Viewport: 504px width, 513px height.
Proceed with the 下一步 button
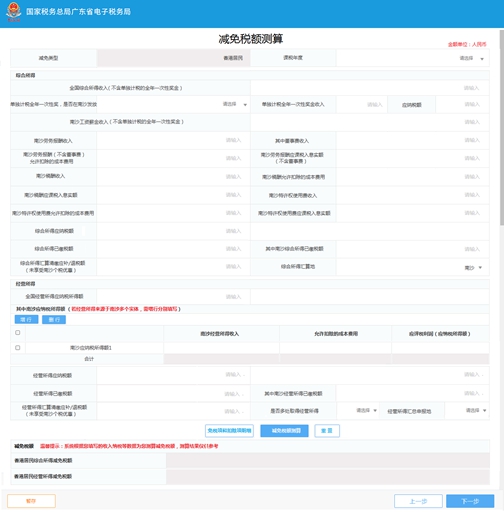pos(470,501)
